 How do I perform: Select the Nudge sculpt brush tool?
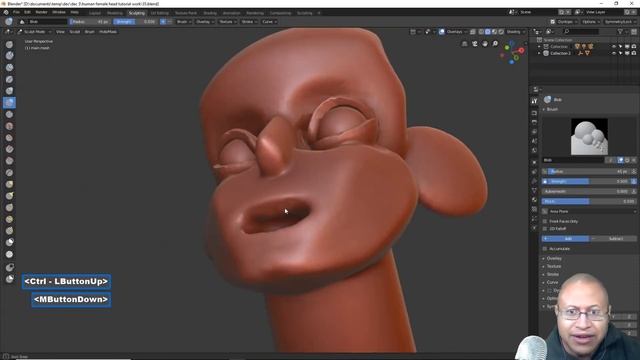click(x=9, y=219)
